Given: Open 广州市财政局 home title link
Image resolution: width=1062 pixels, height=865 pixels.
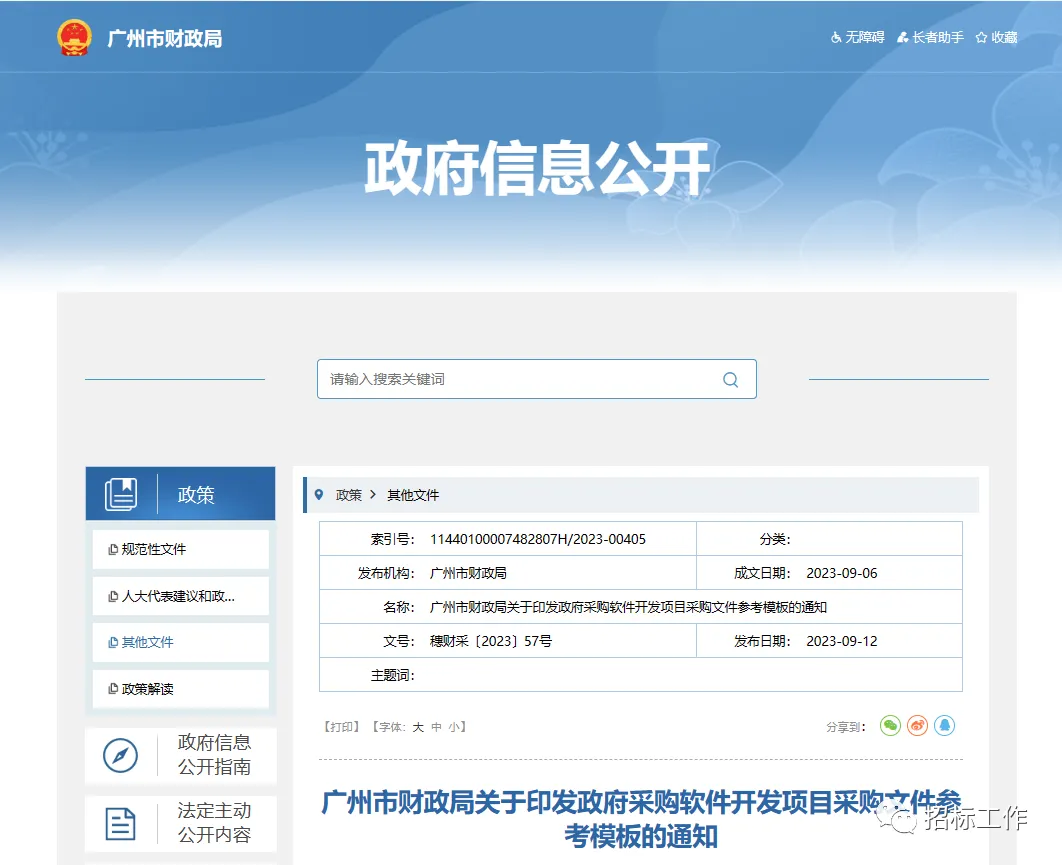Looking at the screenshot, I should coord(165,39).
